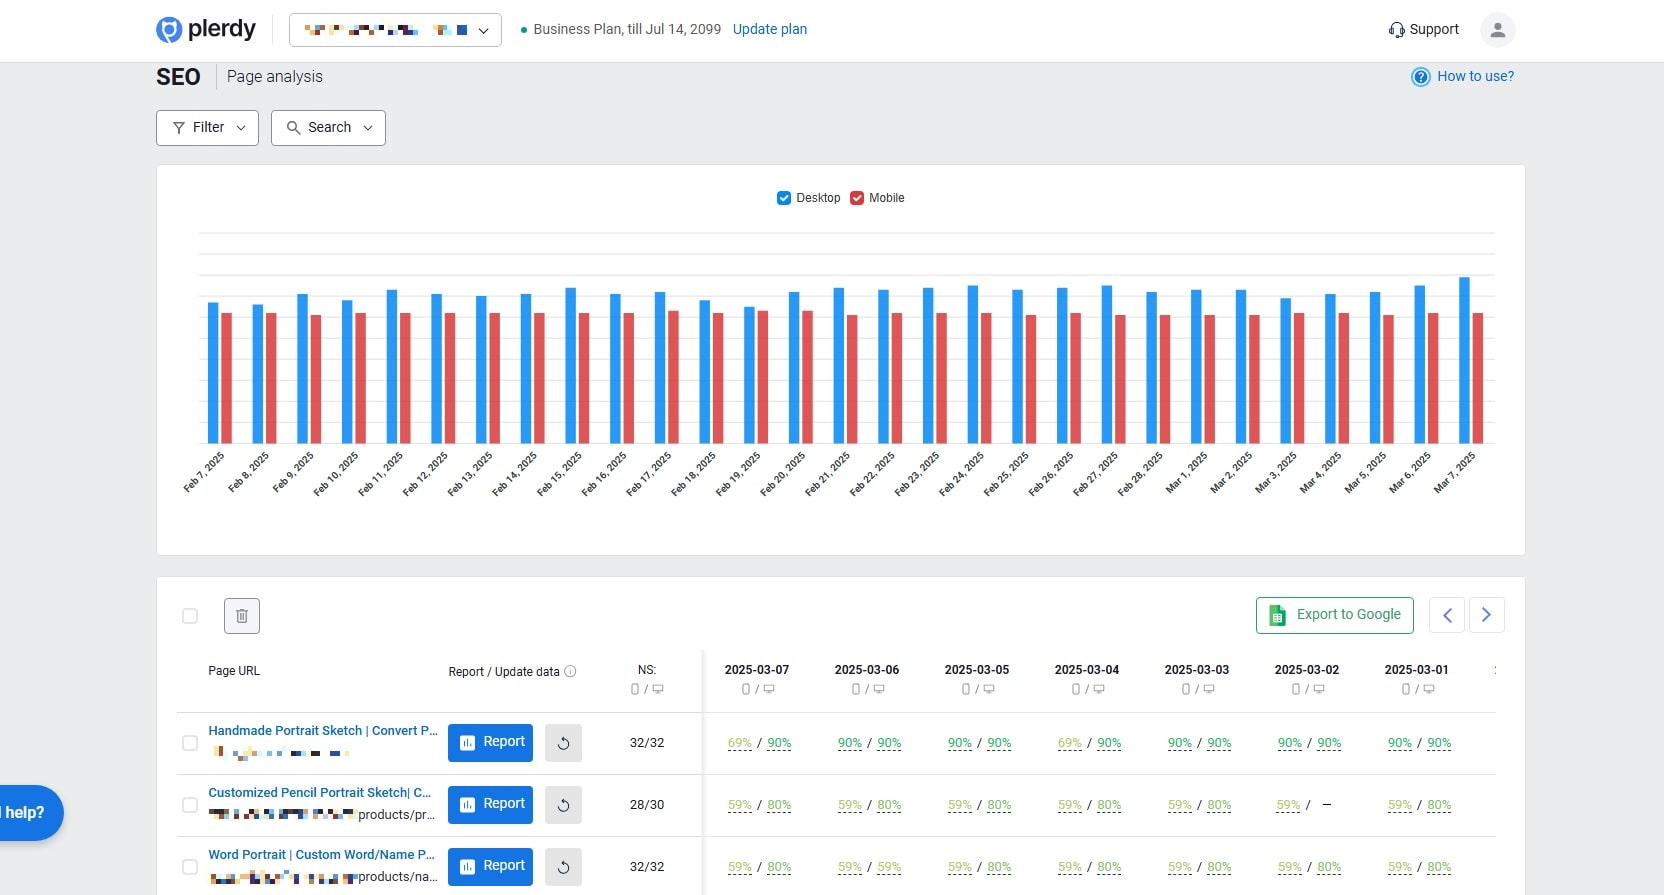Image resolution: width=1664 pixels, height=895 pixels.
Task: Click info icon beside Report / Update data
Action: (570, 672)
